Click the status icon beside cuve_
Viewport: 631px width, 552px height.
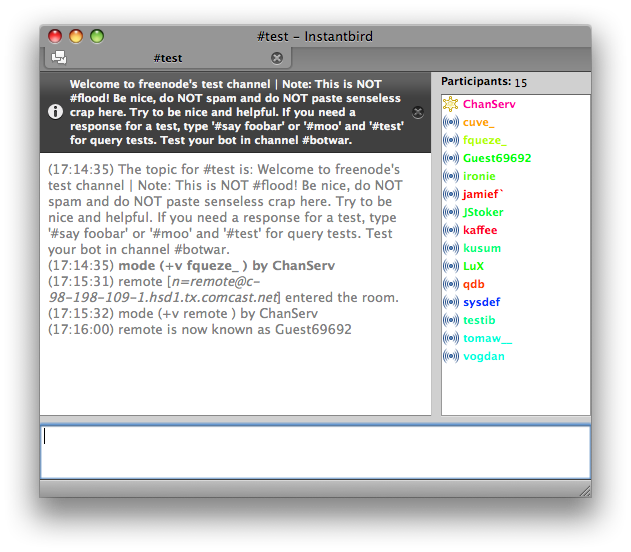[x=451, y=122]
